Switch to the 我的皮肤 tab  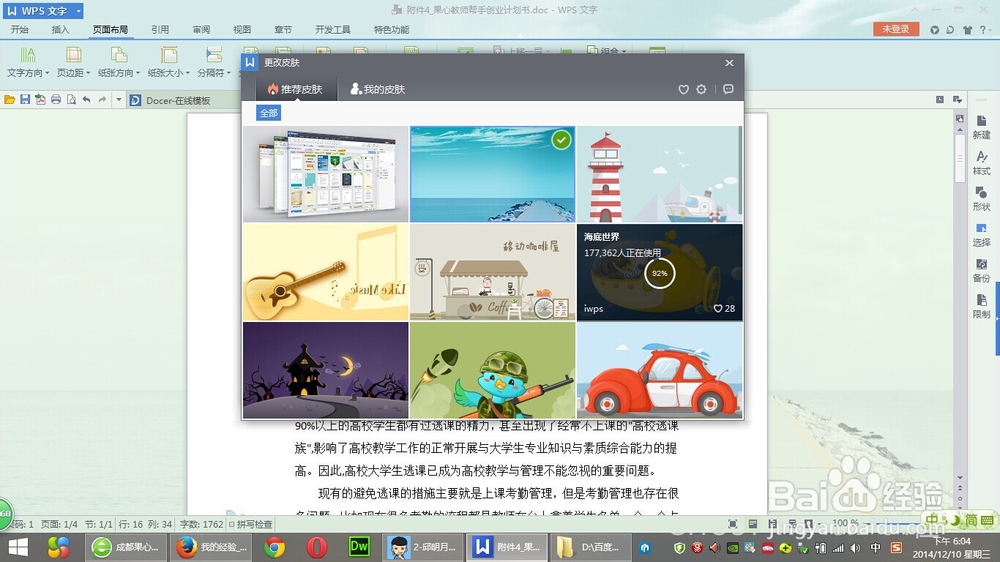(x=378, y=89)
